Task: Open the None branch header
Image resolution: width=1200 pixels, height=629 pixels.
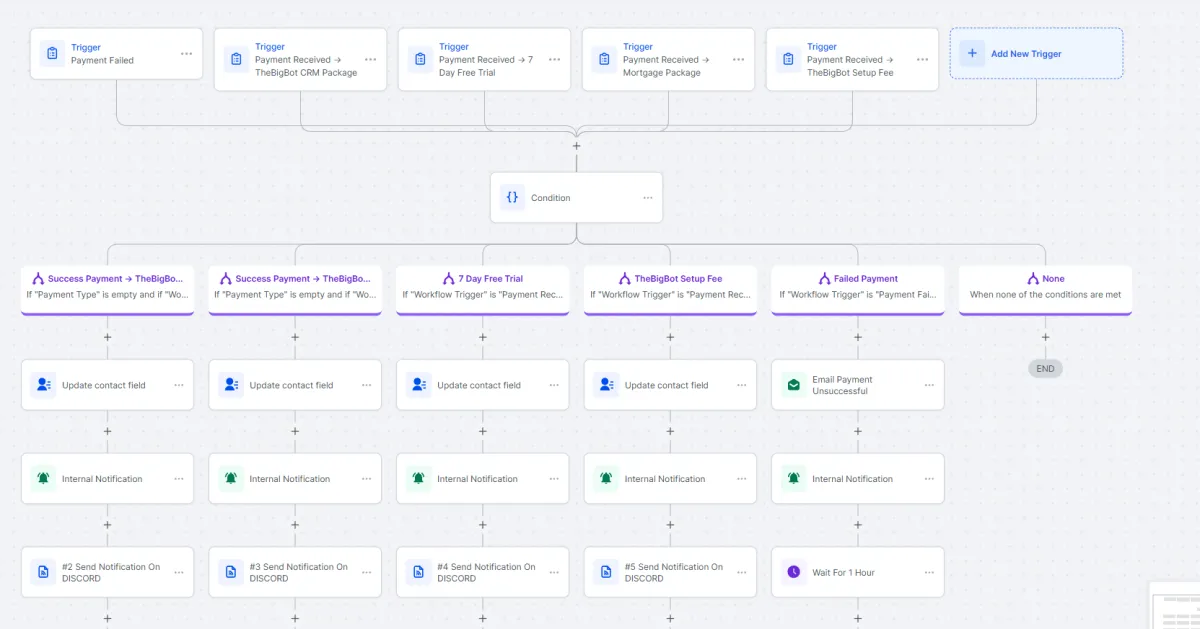Action: pos(1045,290)
